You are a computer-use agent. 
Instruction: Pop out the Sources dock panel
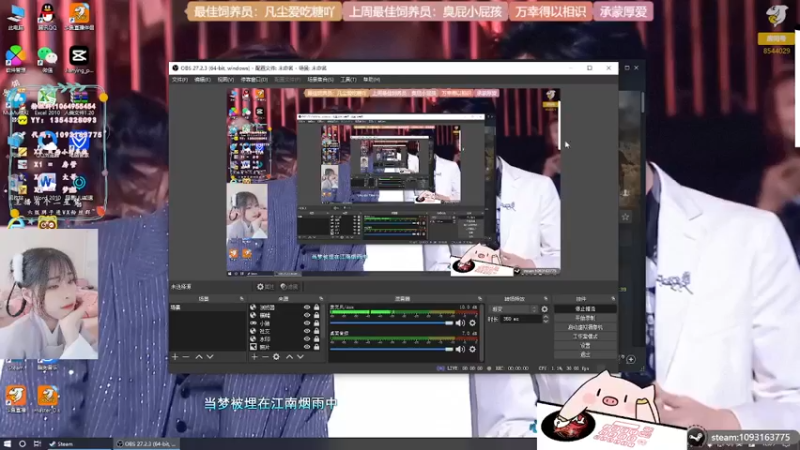pos(321,298)
